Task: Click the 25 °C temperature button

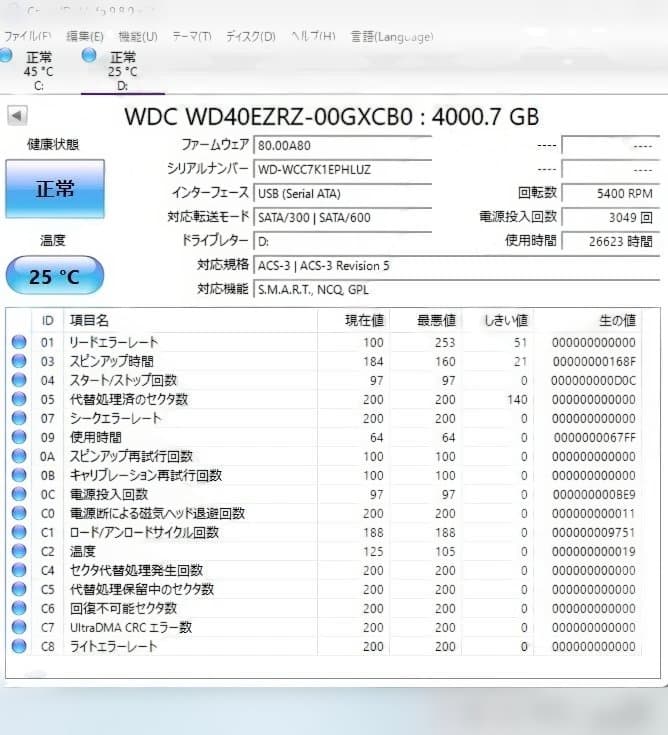Action: [x=55, y=276]
